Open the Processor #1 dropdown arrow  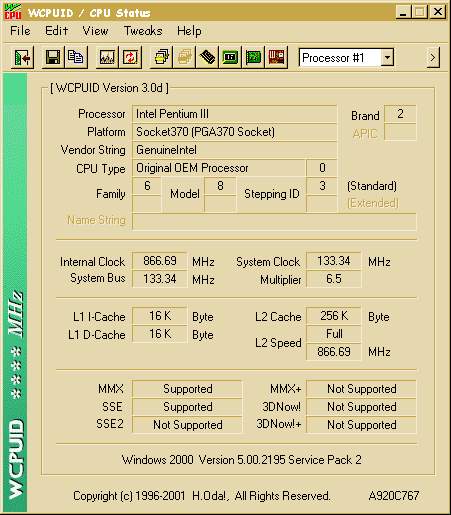(x=387, y=57)
